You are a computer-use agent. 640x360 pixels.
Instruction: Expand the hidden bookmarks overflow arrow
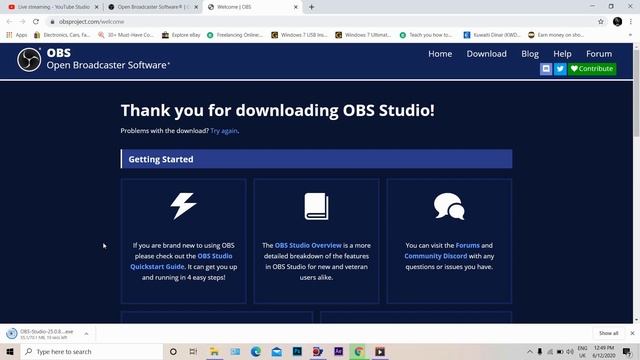[630, 35]
